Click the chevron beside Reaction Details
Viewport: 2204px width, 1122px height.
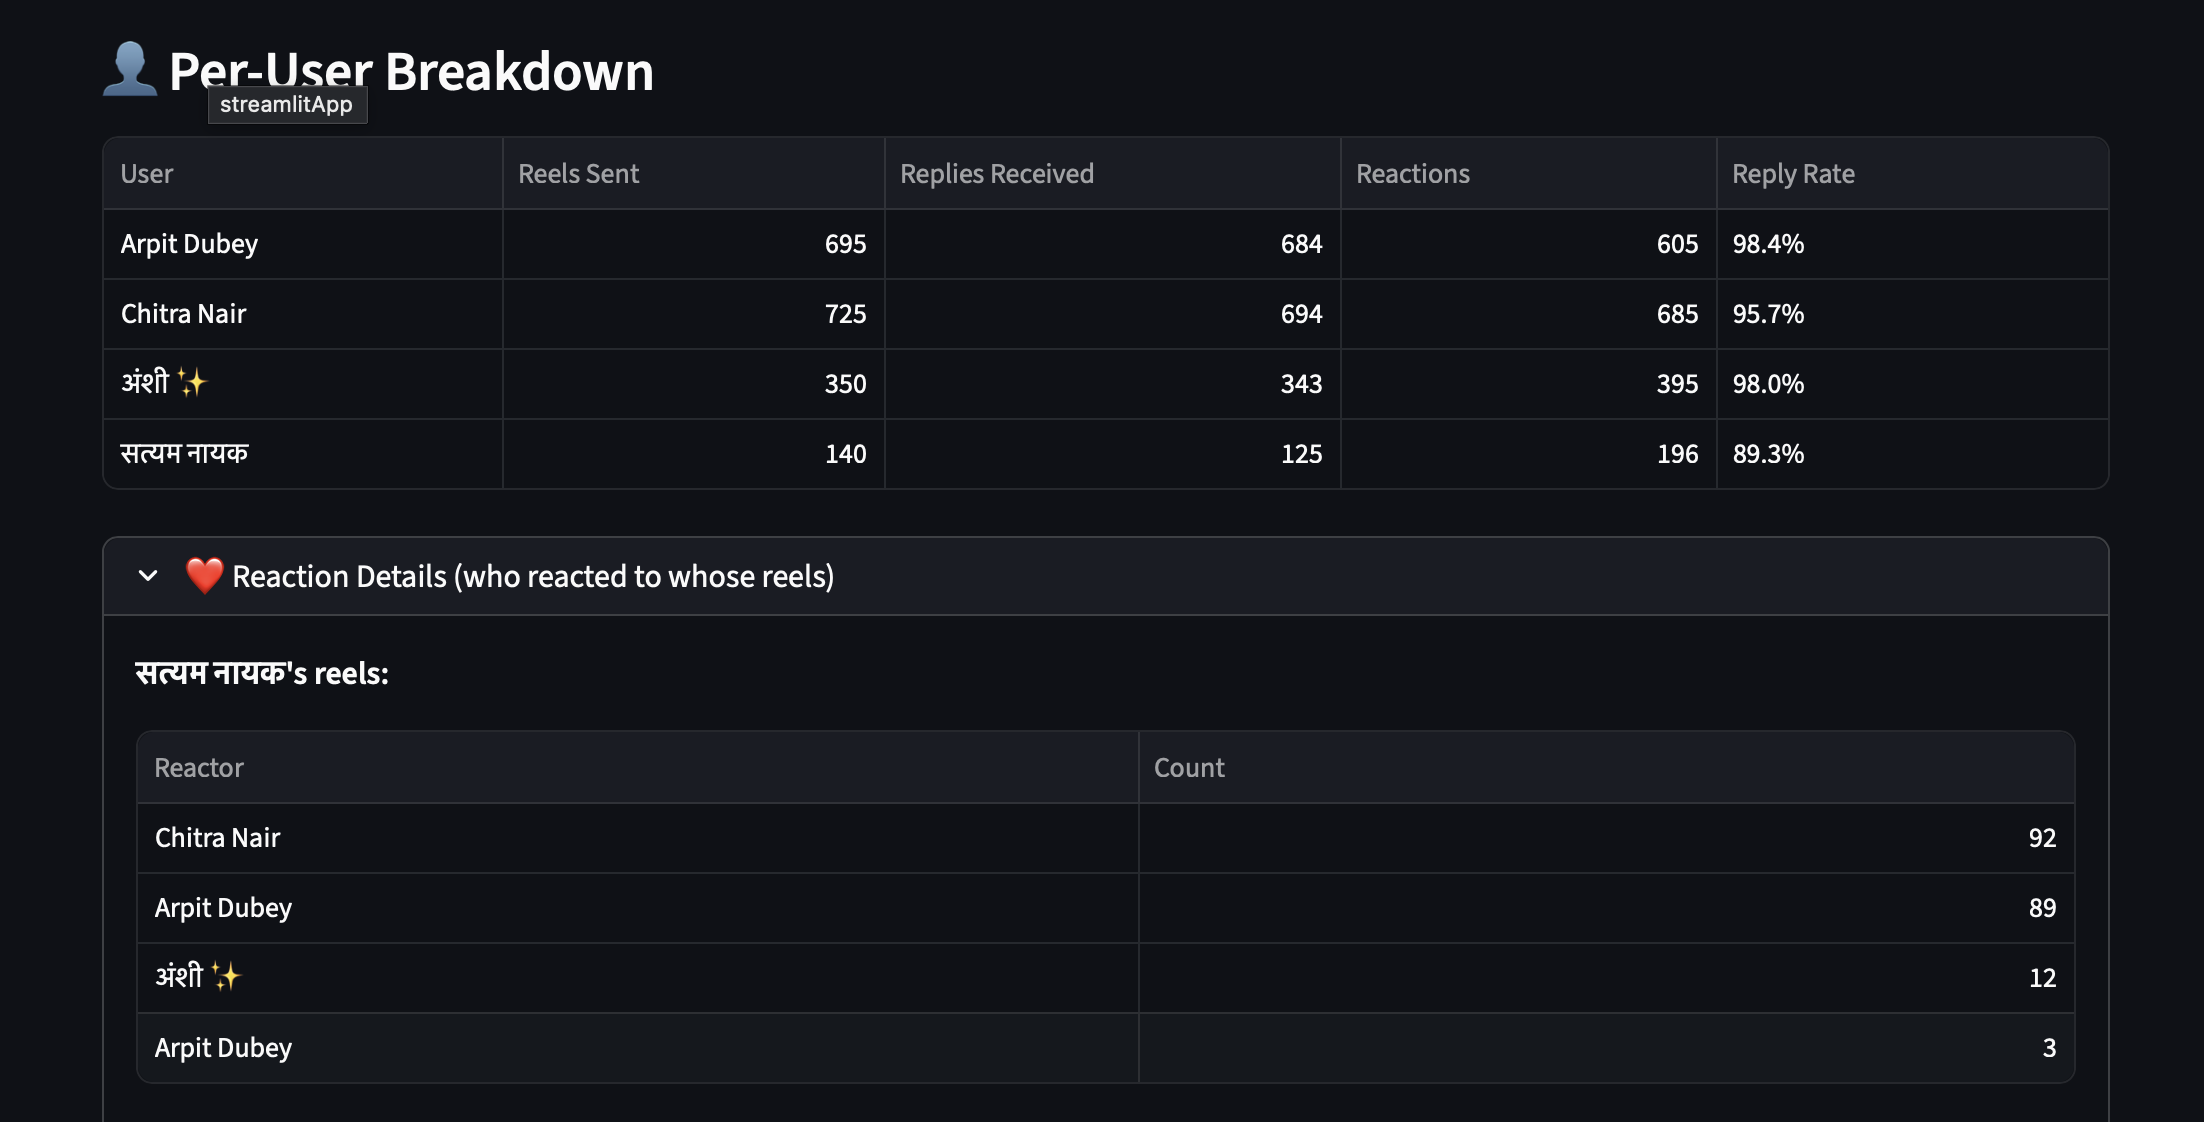coord(147,576)
